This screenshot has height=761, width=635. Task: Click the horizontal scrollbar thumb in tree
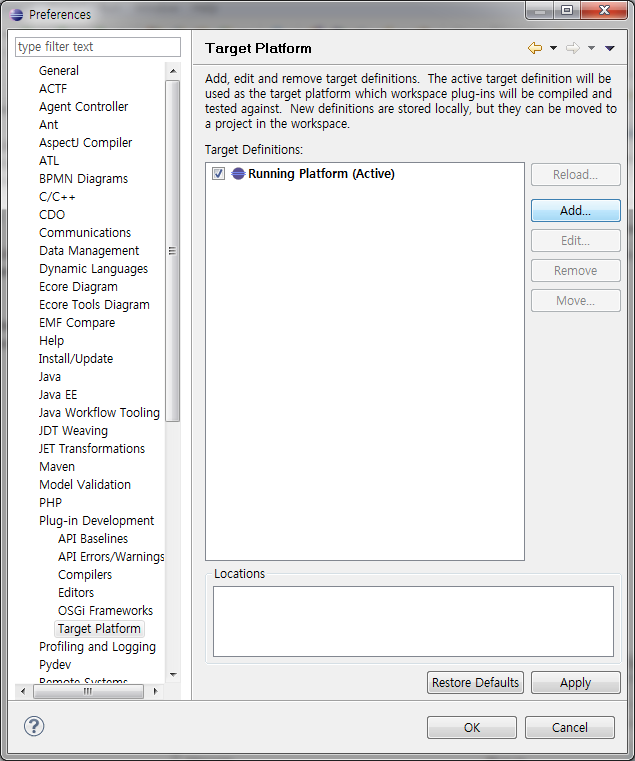point(88,691)
